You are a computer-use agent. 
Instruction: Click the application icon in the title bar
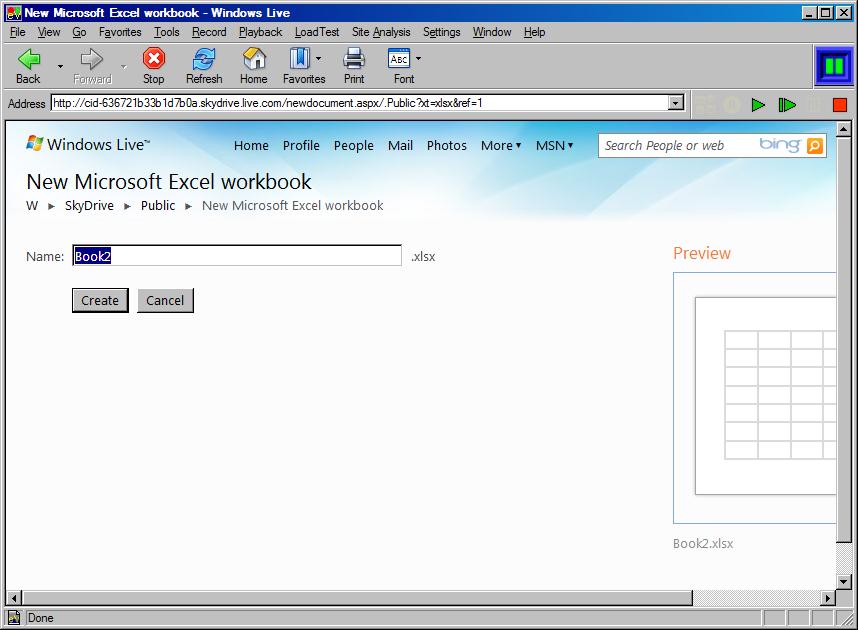[14, 13]
